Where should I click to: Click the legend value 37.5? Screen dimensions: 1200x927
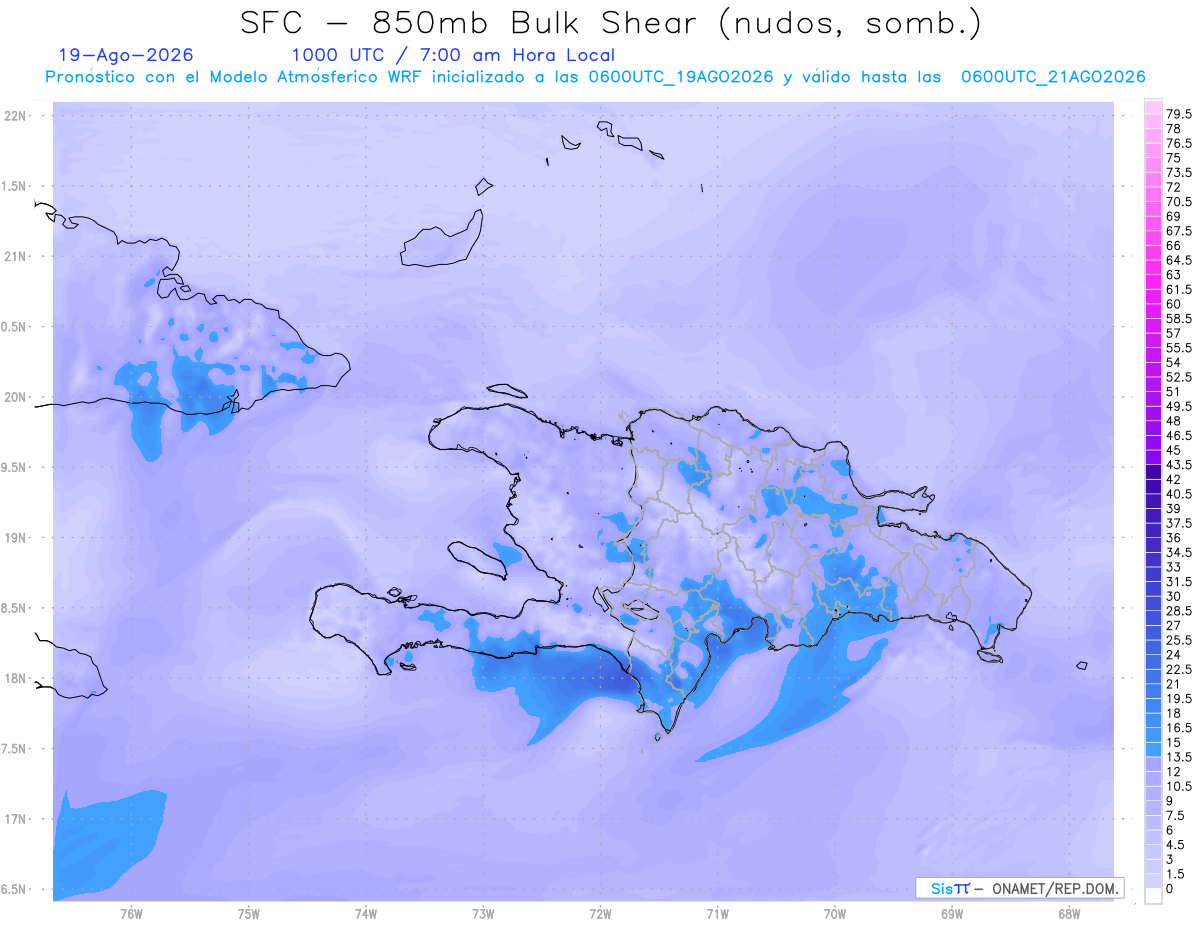(1179, 522)
